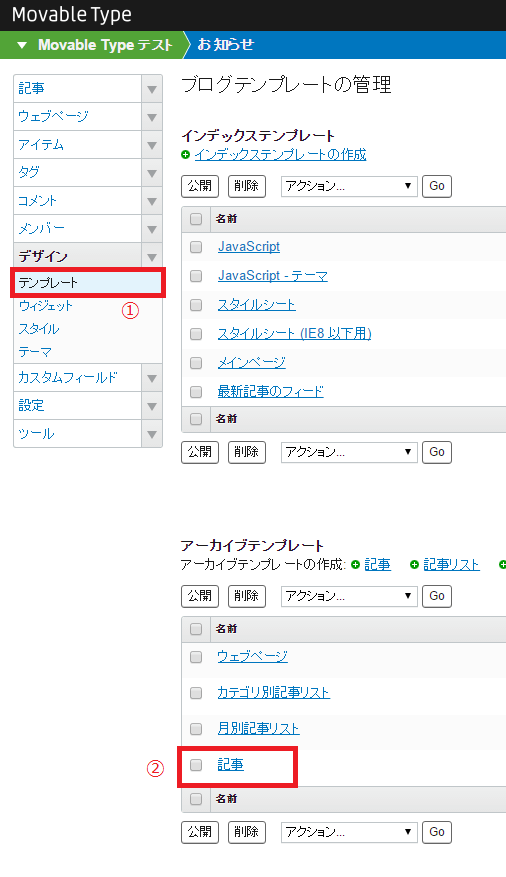Screen dimensions: 506x877
Task: Expand the コメント sidebar menu arrow
Action: click(152, 201)
